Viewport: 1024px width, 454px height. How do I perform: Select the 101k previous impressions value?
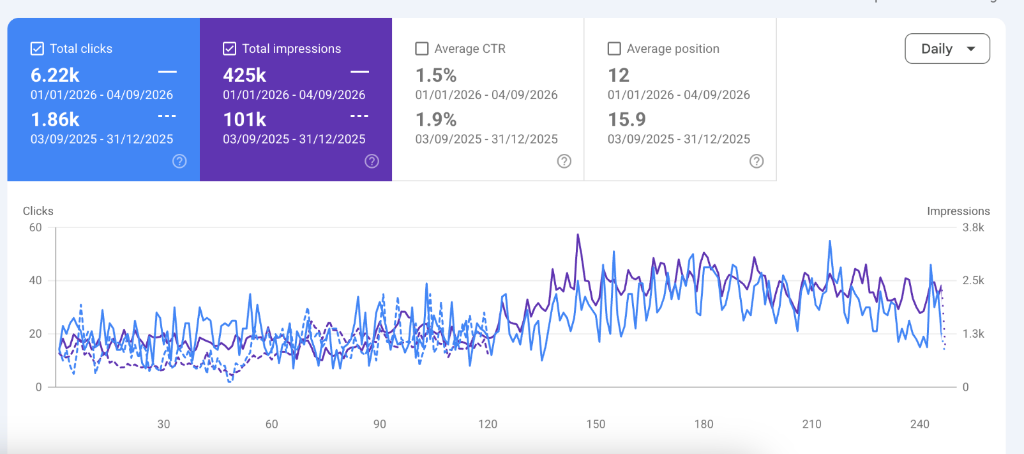(244, 120)
